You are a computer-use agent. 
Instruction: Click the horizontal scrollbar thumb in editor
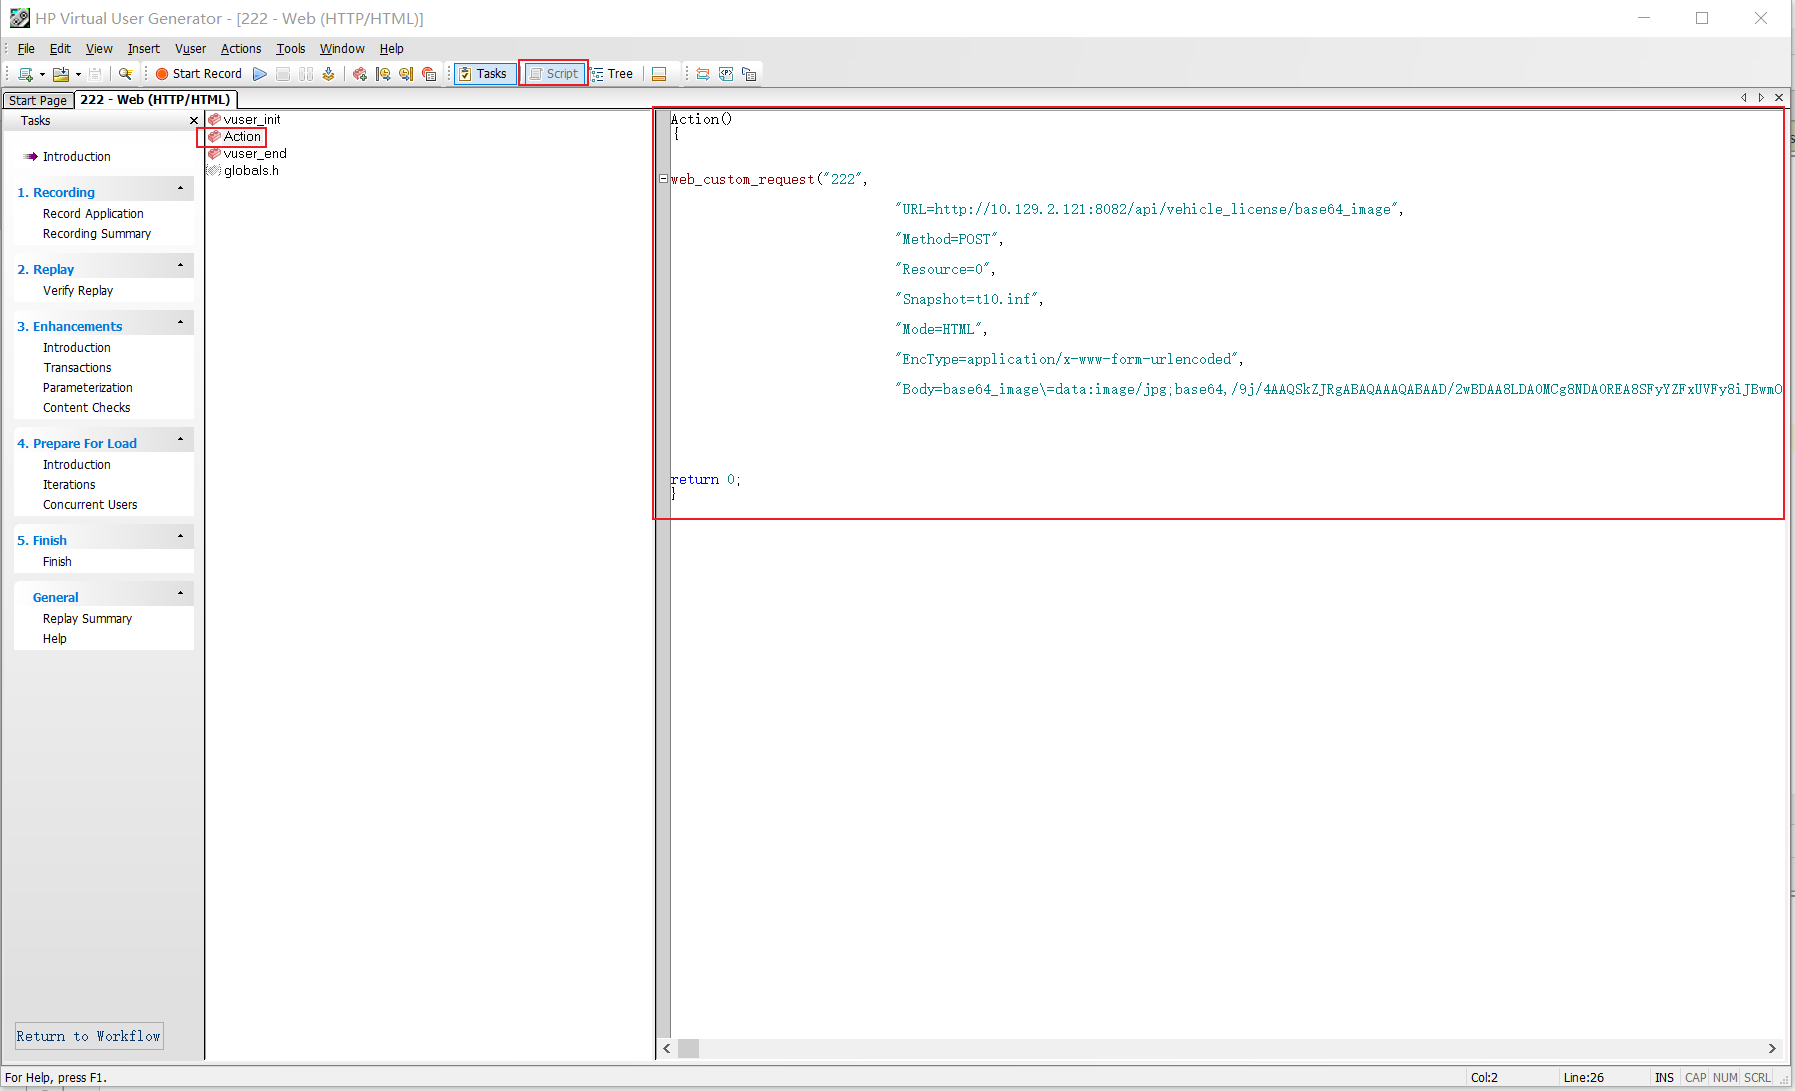click(x=688, y=1048)
